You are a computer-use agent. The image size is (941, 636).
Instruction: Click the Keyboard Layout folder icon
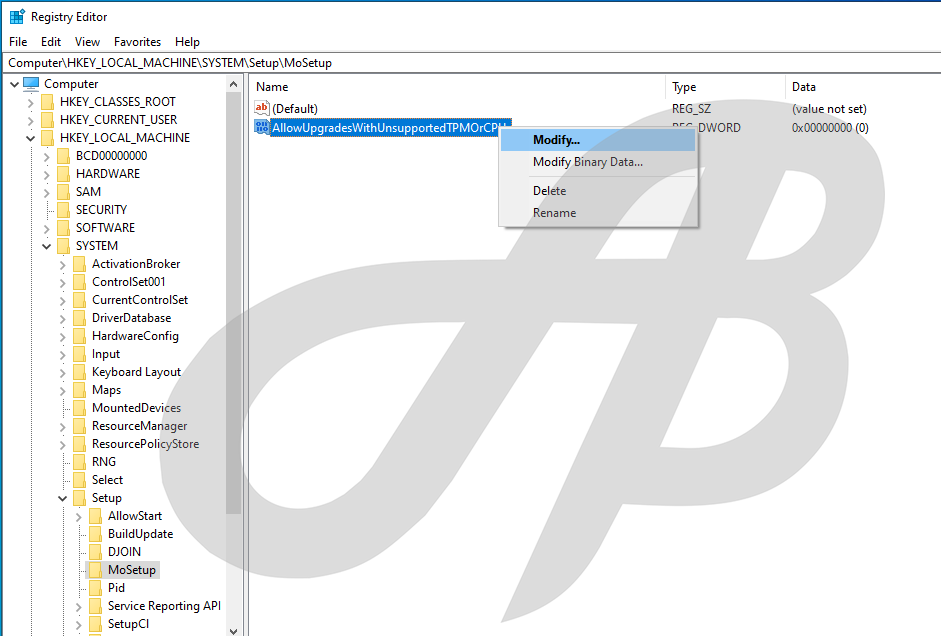click(x=80, y=372)
